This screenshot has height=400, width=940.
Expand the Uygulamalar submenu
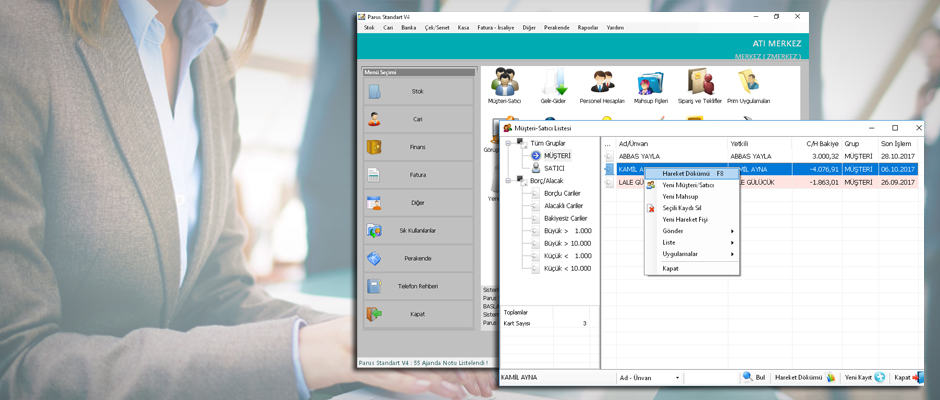pos(692,254)
